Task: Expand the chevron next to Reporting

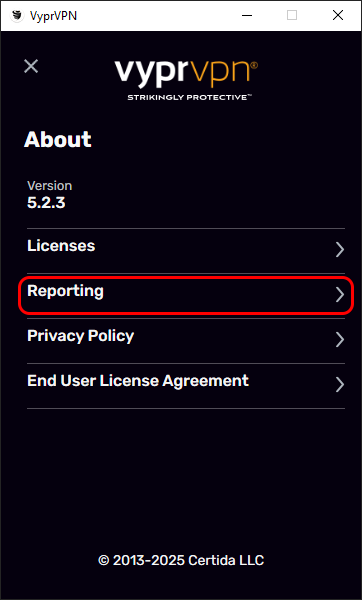Action: (340, 295)
